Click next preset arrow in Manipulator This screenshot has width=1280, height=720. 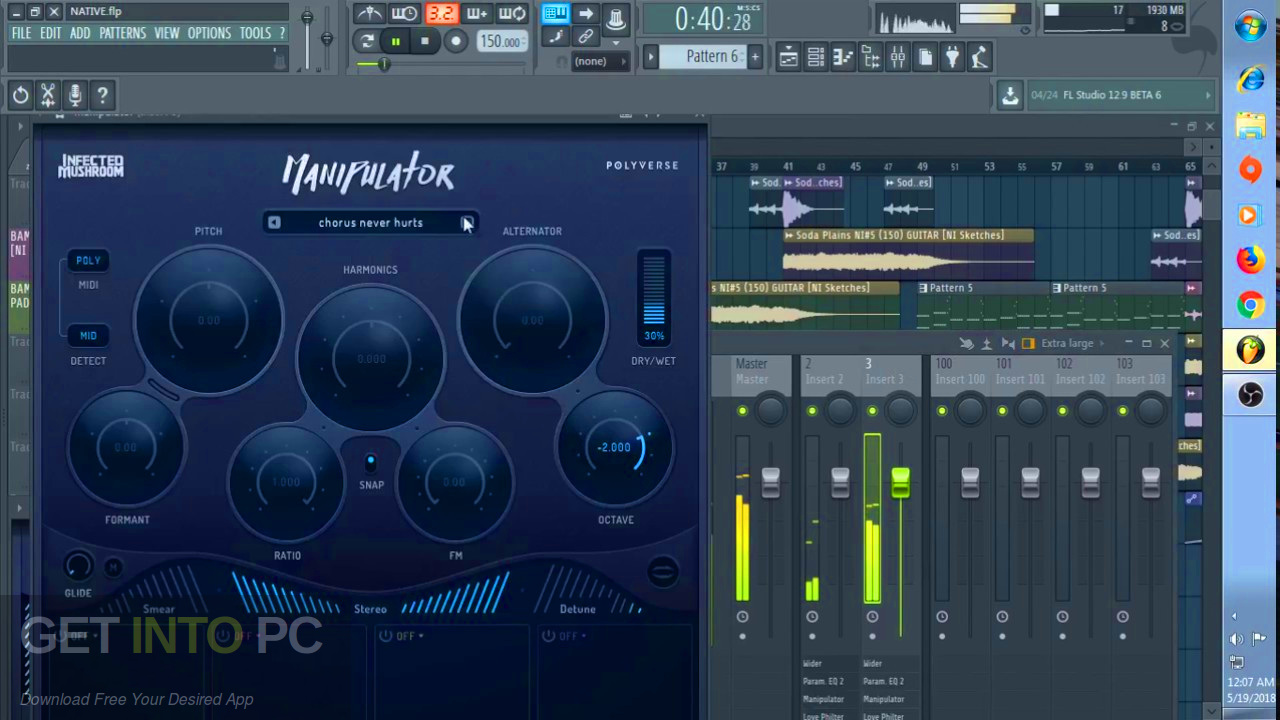[466, 223]
